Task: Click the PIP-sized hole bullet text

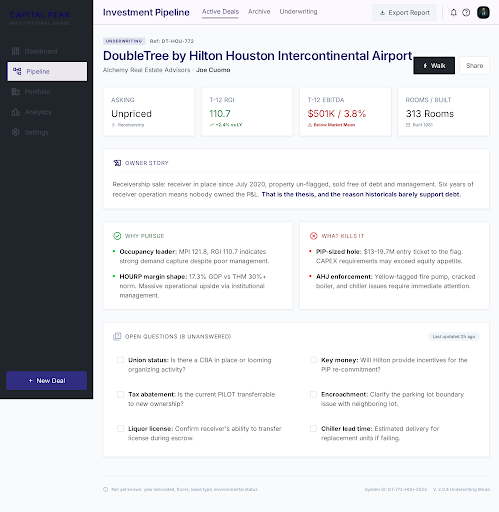Action: (x=389, y=256)
